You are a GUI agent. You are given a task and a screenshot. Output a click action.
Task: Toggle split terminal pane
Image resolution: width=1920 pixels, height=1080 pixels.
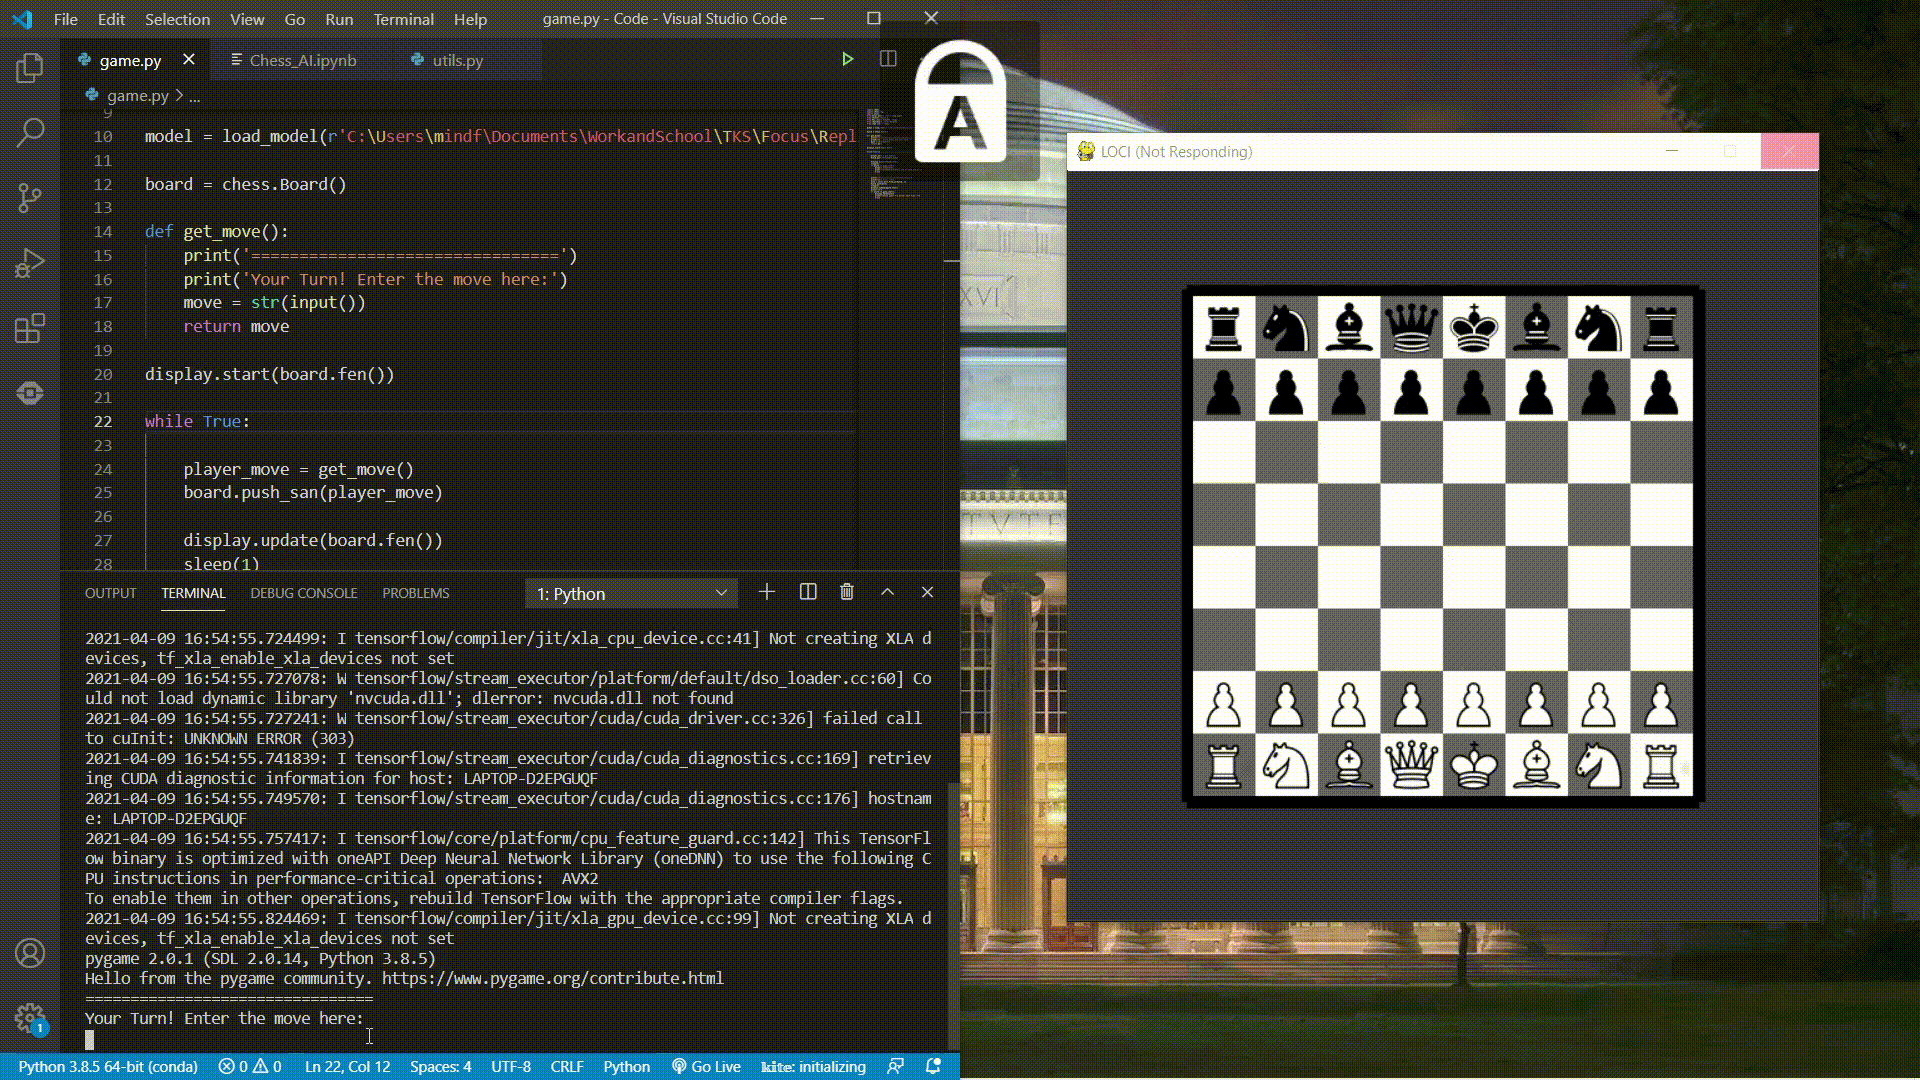click(x=808, y=593)
